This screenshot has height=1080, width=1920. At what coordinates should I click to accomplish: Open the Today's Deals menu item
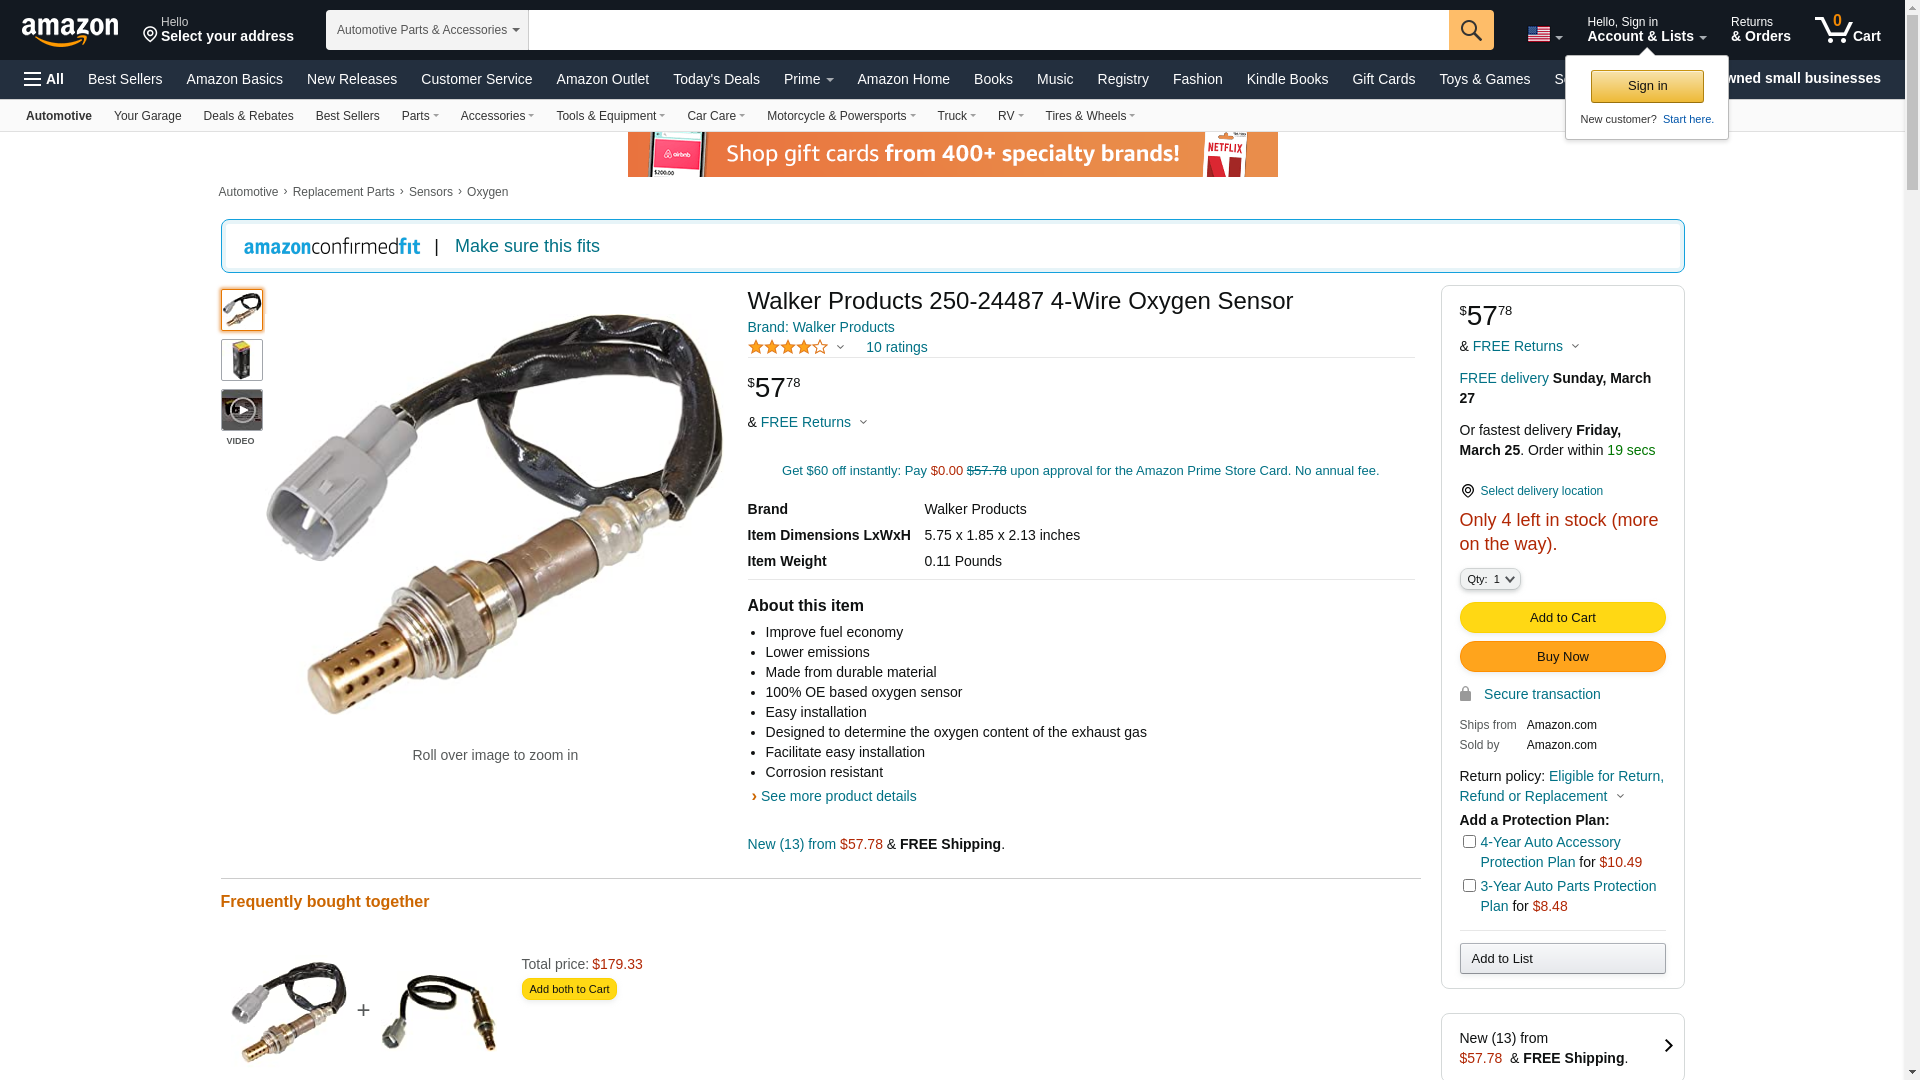pos(716,79)
